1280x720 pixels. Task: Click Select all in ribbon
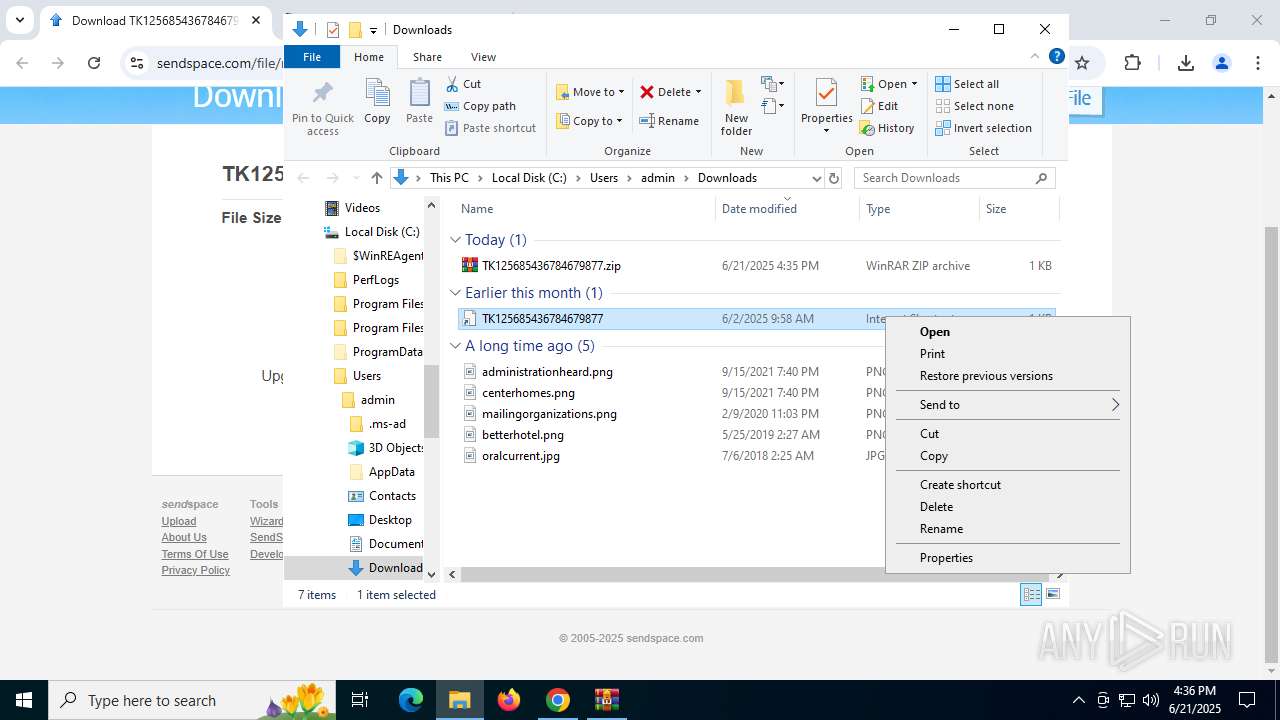(967, 84)
